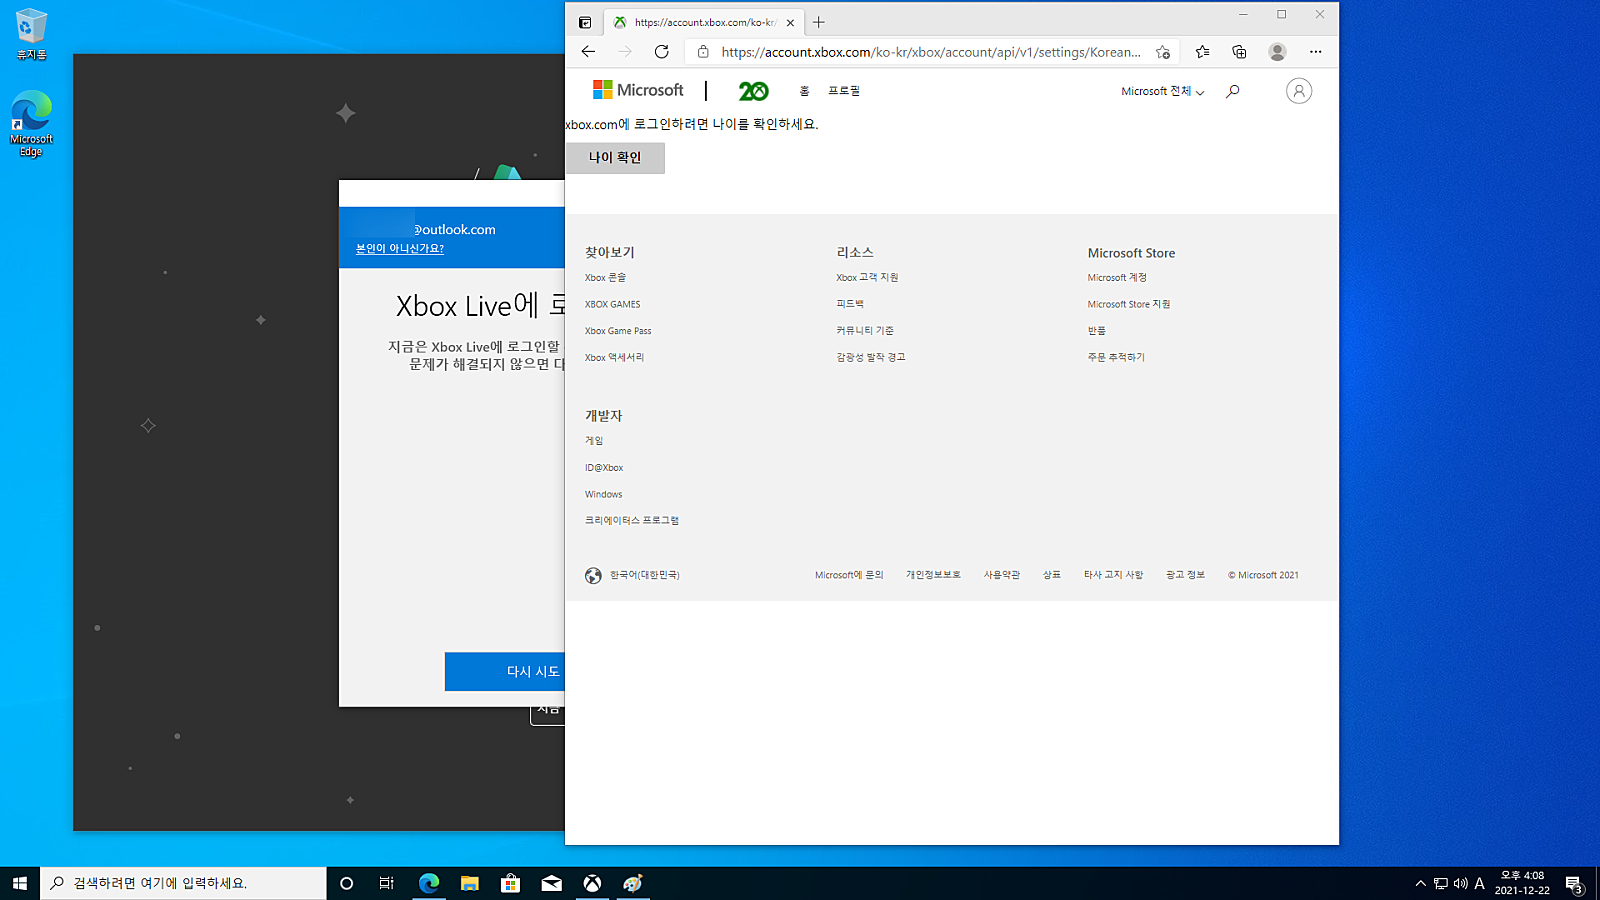Open the 홈 menu item
The height and width of the screenshot is (900, 1600).
[x=804, y=91]
